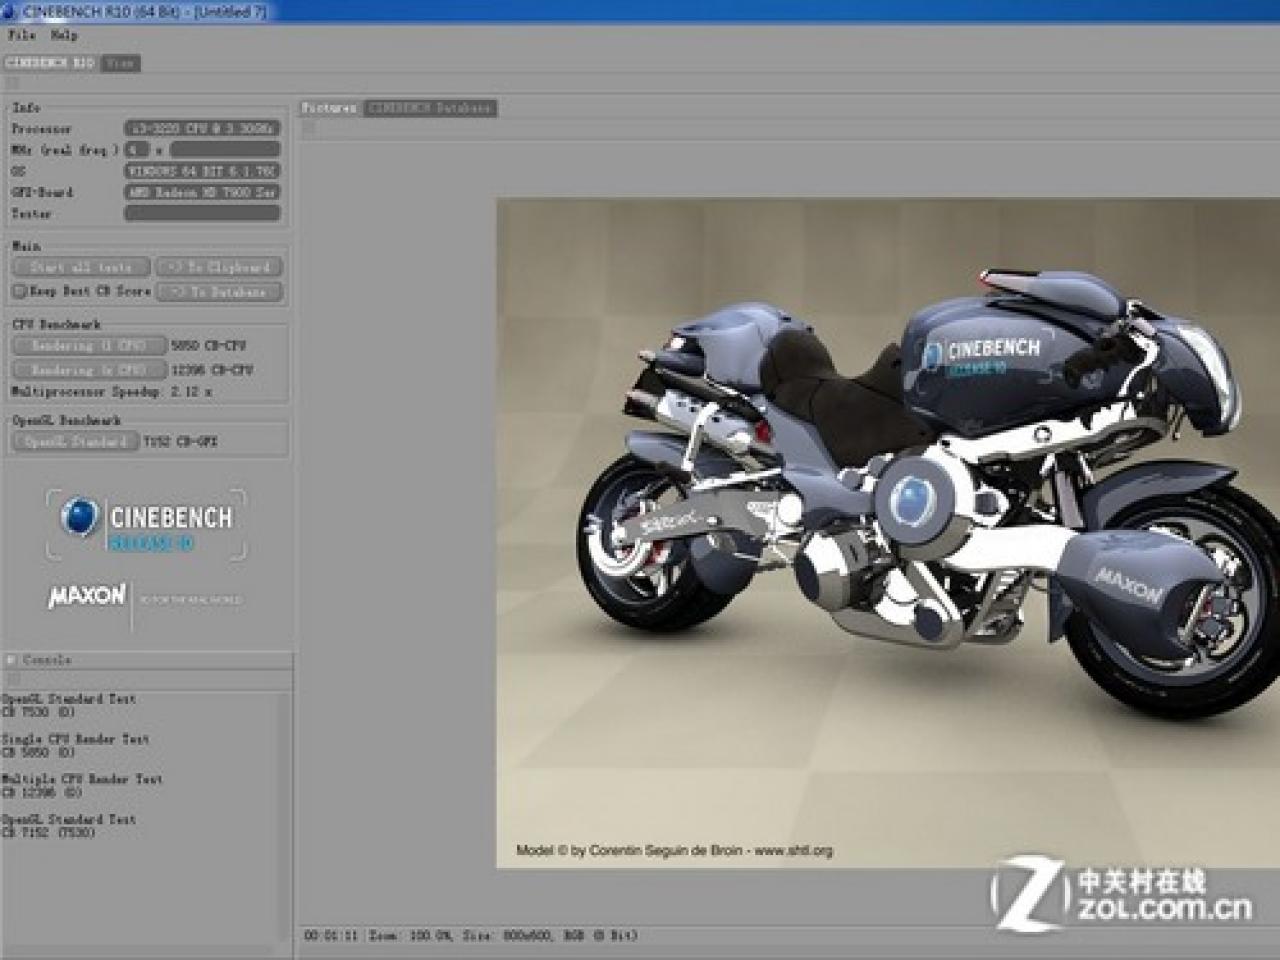The height and width of the screenshot is (960, 1280).
Task: Click console line 'Multiple CPU Render Test'
Action: click(x=82, y=779)
